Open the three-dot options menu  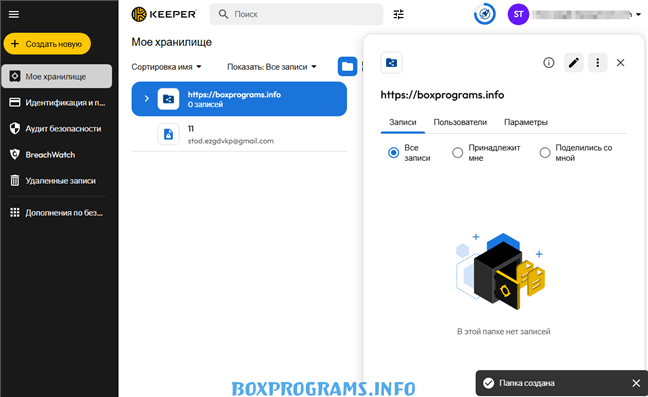click(597, 62)
